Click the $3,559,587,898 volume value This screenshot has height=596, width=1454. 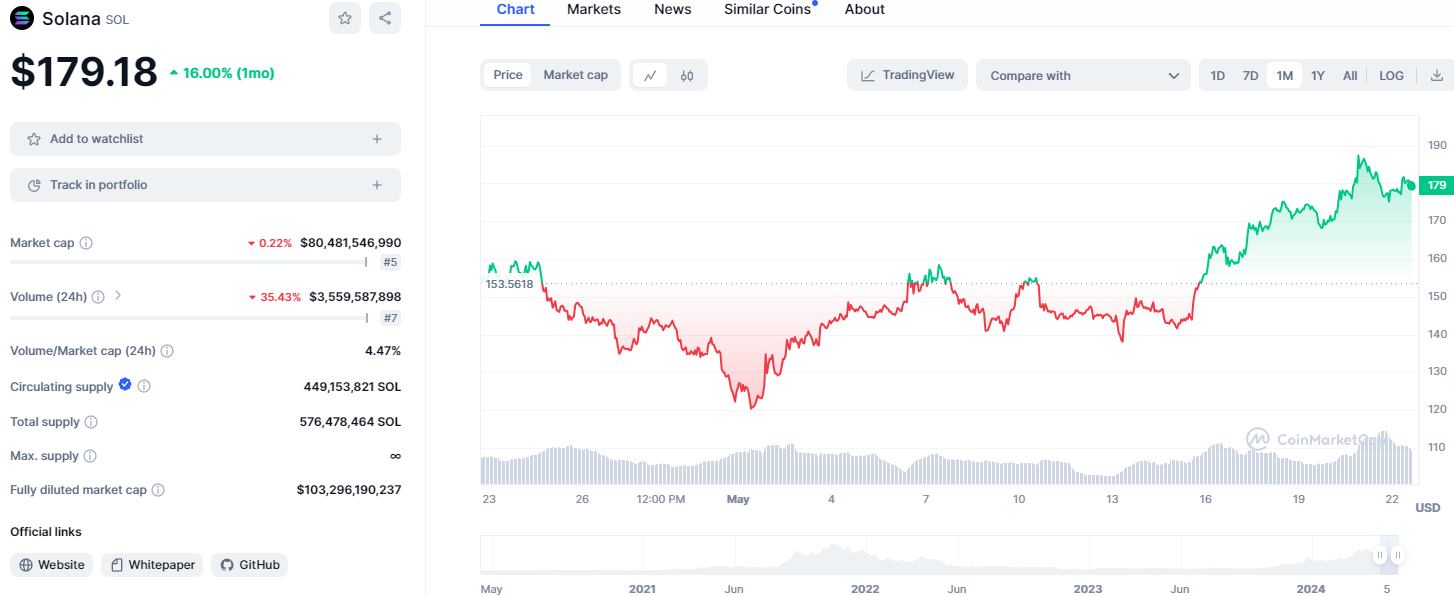(x=355, y=297)
